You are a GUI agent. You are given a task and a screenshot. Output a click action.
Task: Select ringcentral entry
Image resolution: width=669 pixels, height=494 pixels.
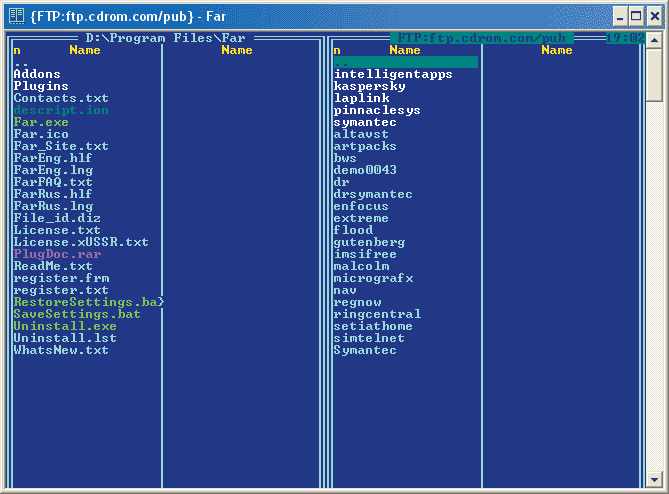(x=377, y=314)
